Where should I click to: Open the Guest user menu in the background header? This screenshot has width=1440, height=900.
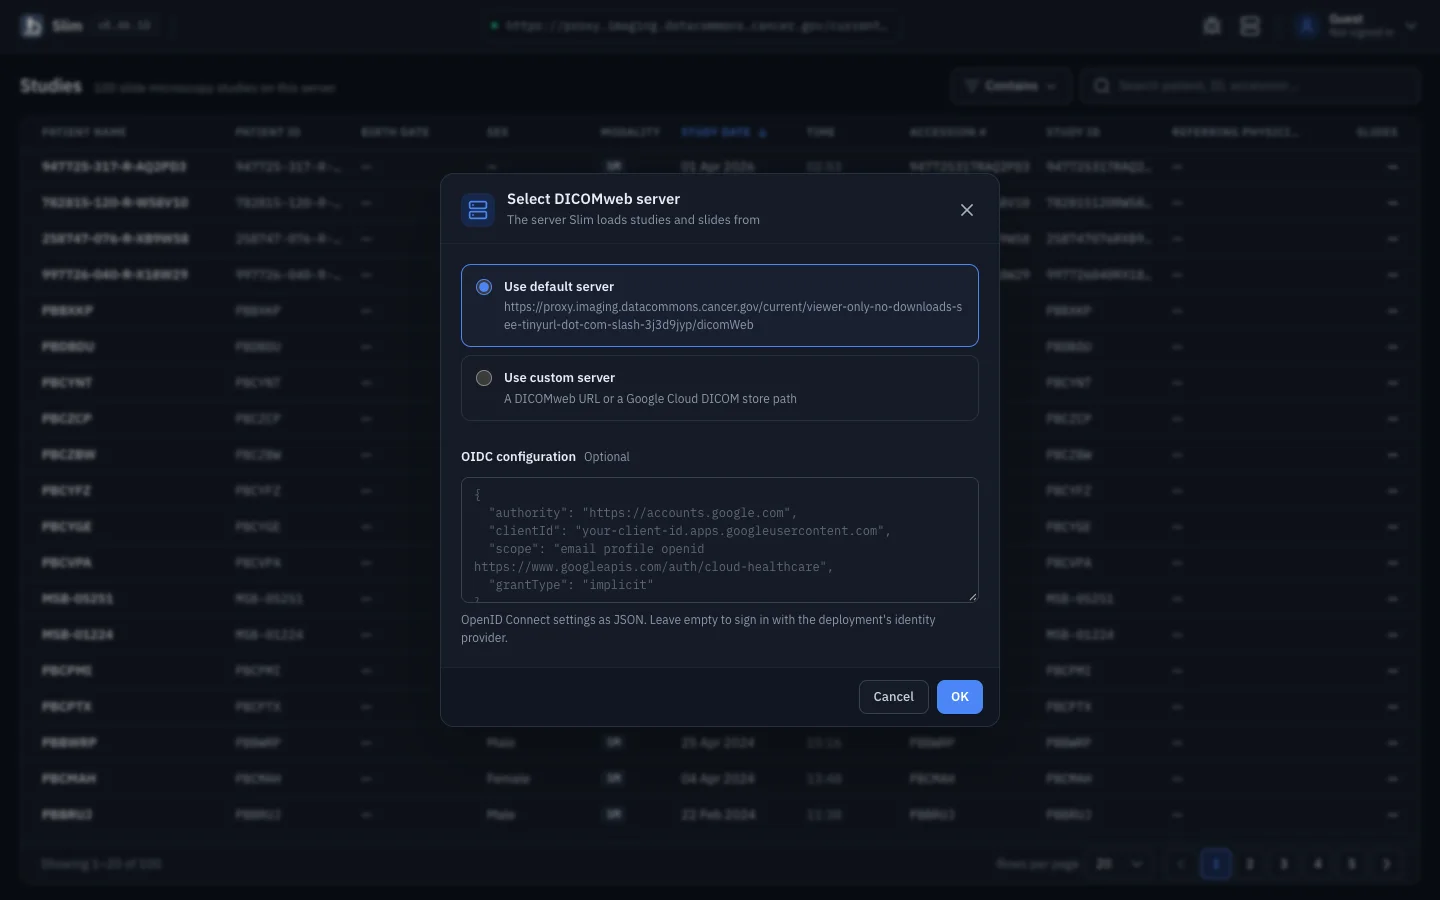1356,26
